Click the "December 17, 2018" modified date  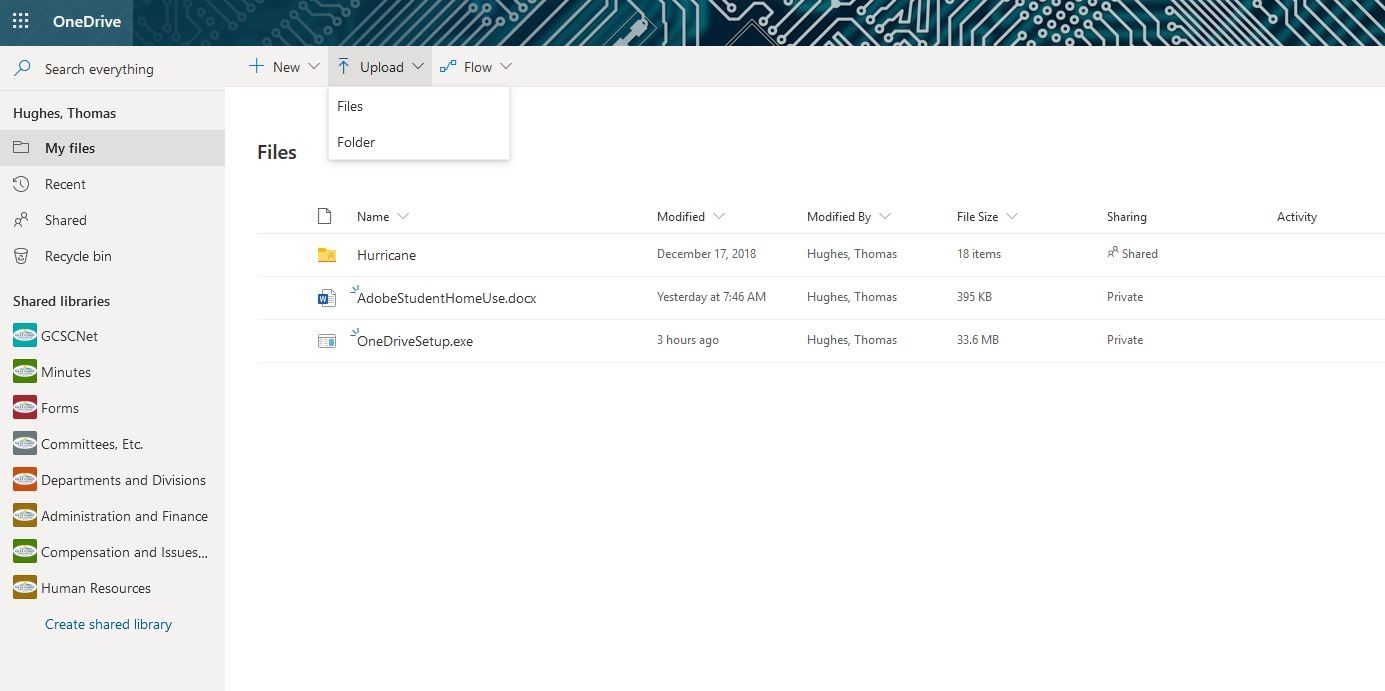point(706,254)
